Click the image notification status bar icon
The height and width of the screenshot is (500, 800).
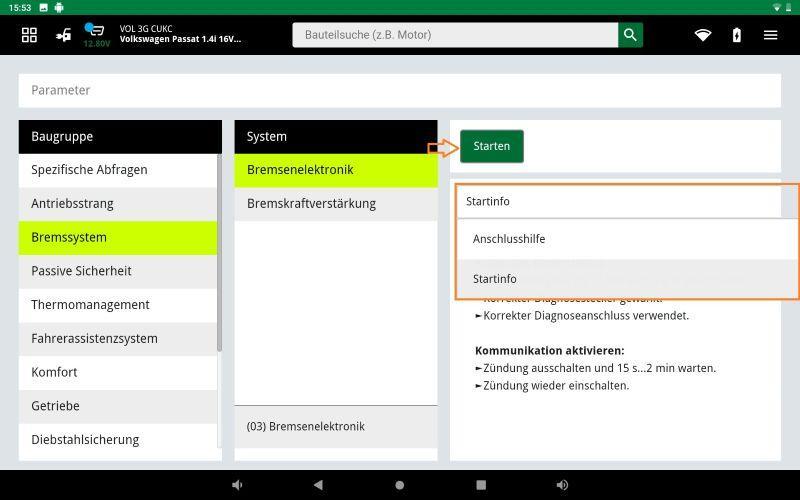(43, 8)
